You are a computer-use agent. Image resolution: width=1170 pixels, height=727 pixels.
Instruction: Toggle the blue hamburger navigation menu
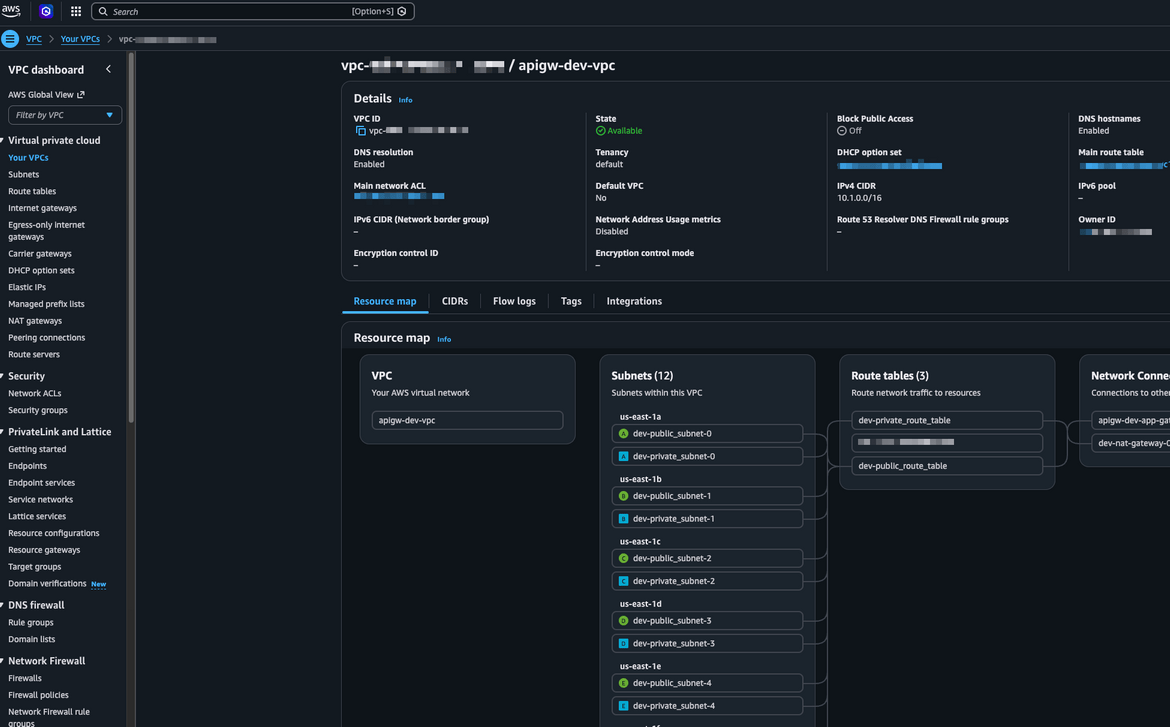click(x=10, y=39)
